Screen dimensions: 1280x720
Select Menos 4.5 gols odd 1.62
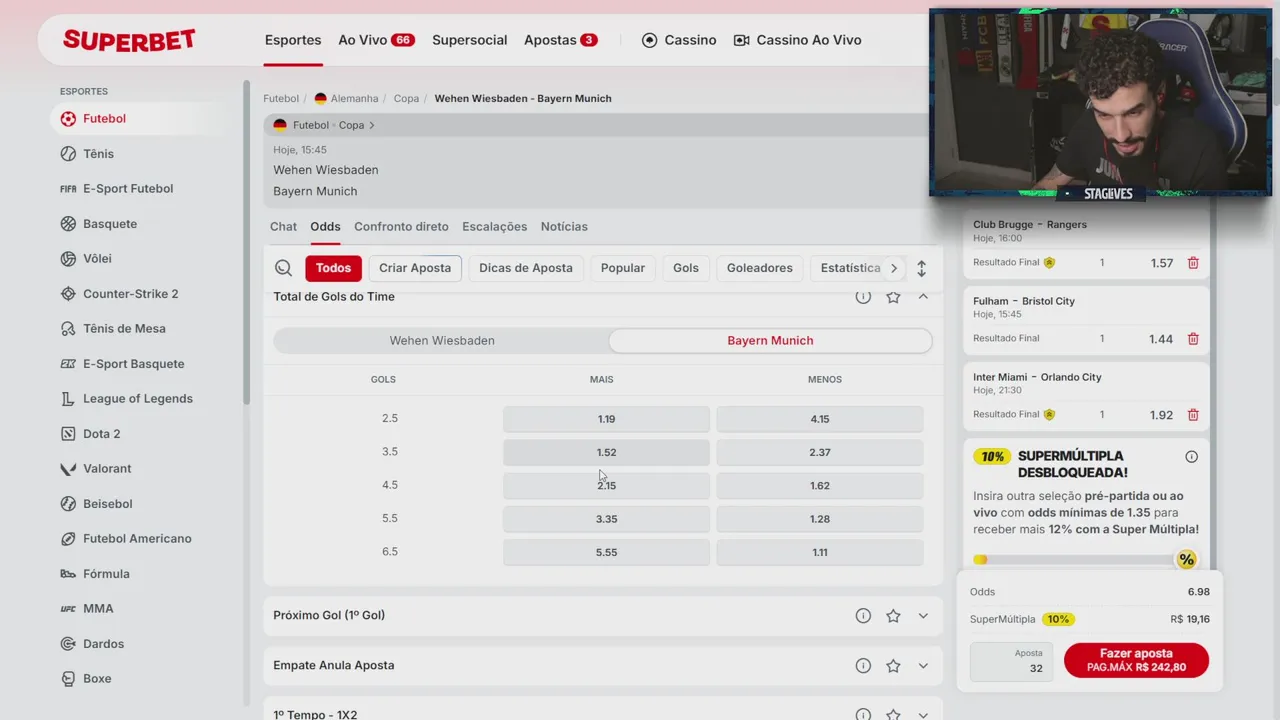[820, 486]
